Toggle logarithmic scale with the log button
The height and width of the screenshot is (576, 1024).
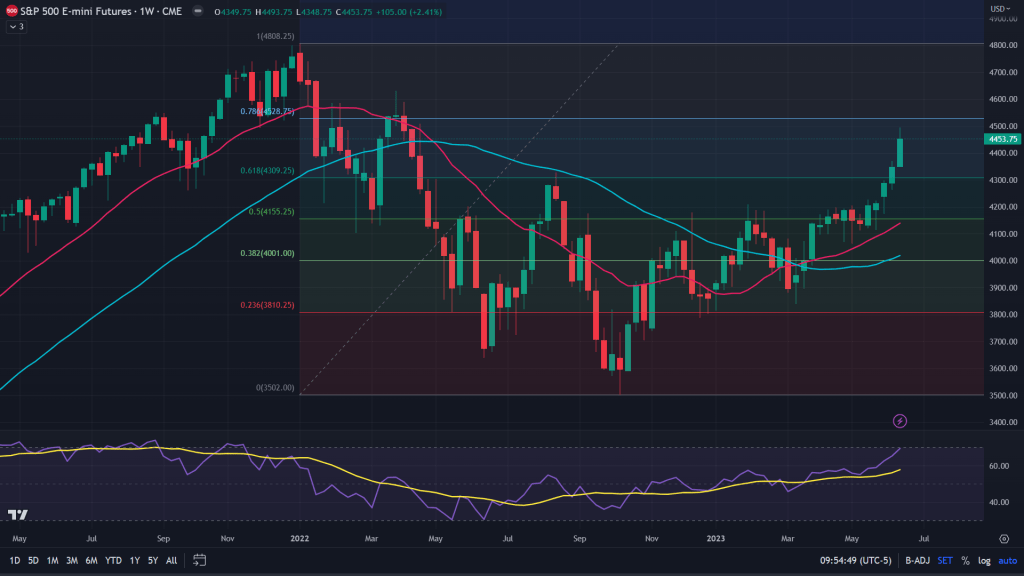[x=986, y=561]
